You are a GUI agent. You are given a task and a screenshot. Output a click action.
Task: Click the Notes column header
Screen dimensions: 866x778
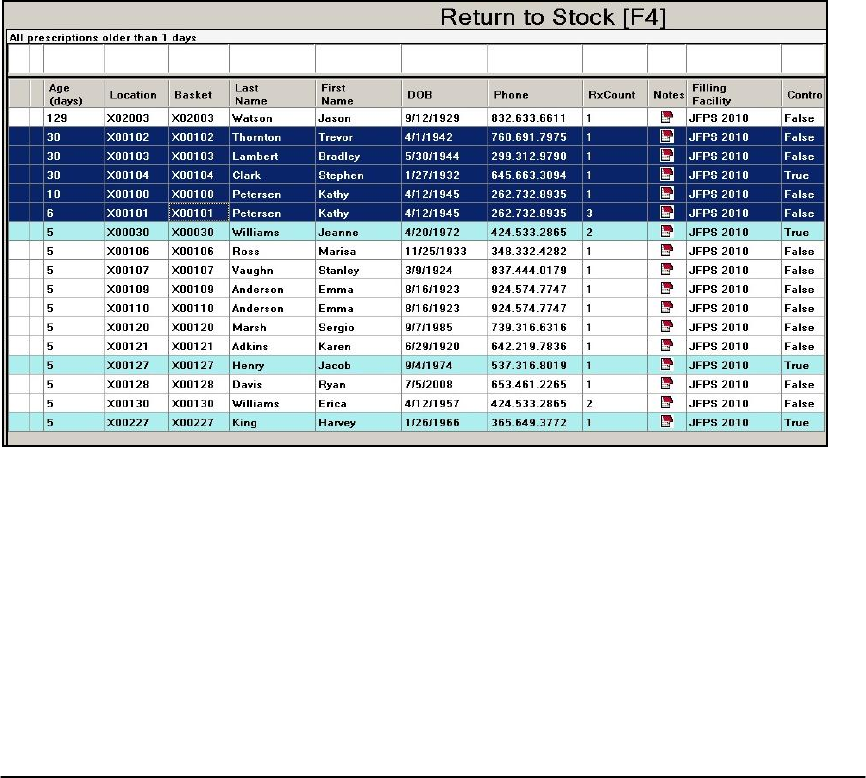coord(667,94)
